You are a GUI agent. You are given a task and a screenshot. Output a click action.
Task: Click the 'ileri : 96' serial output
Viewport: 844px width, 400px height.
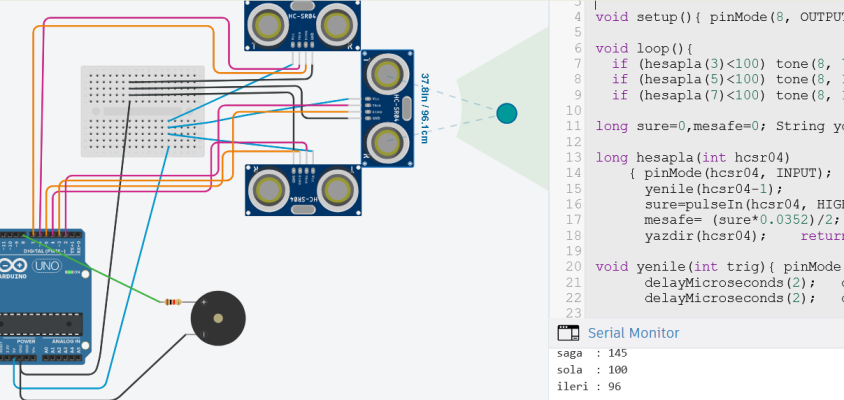(589, 386)
